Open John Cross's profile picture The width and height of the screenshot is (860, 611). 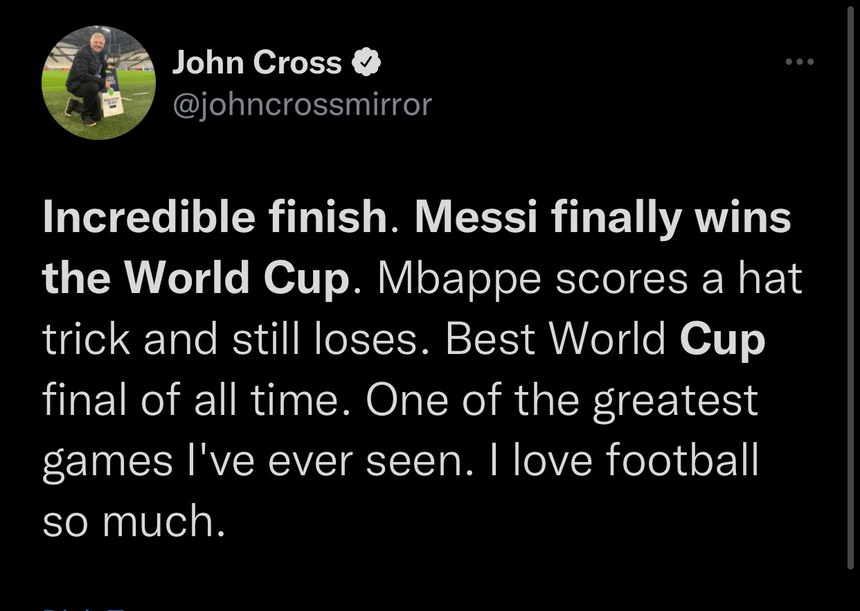click(x=96, y=82)
